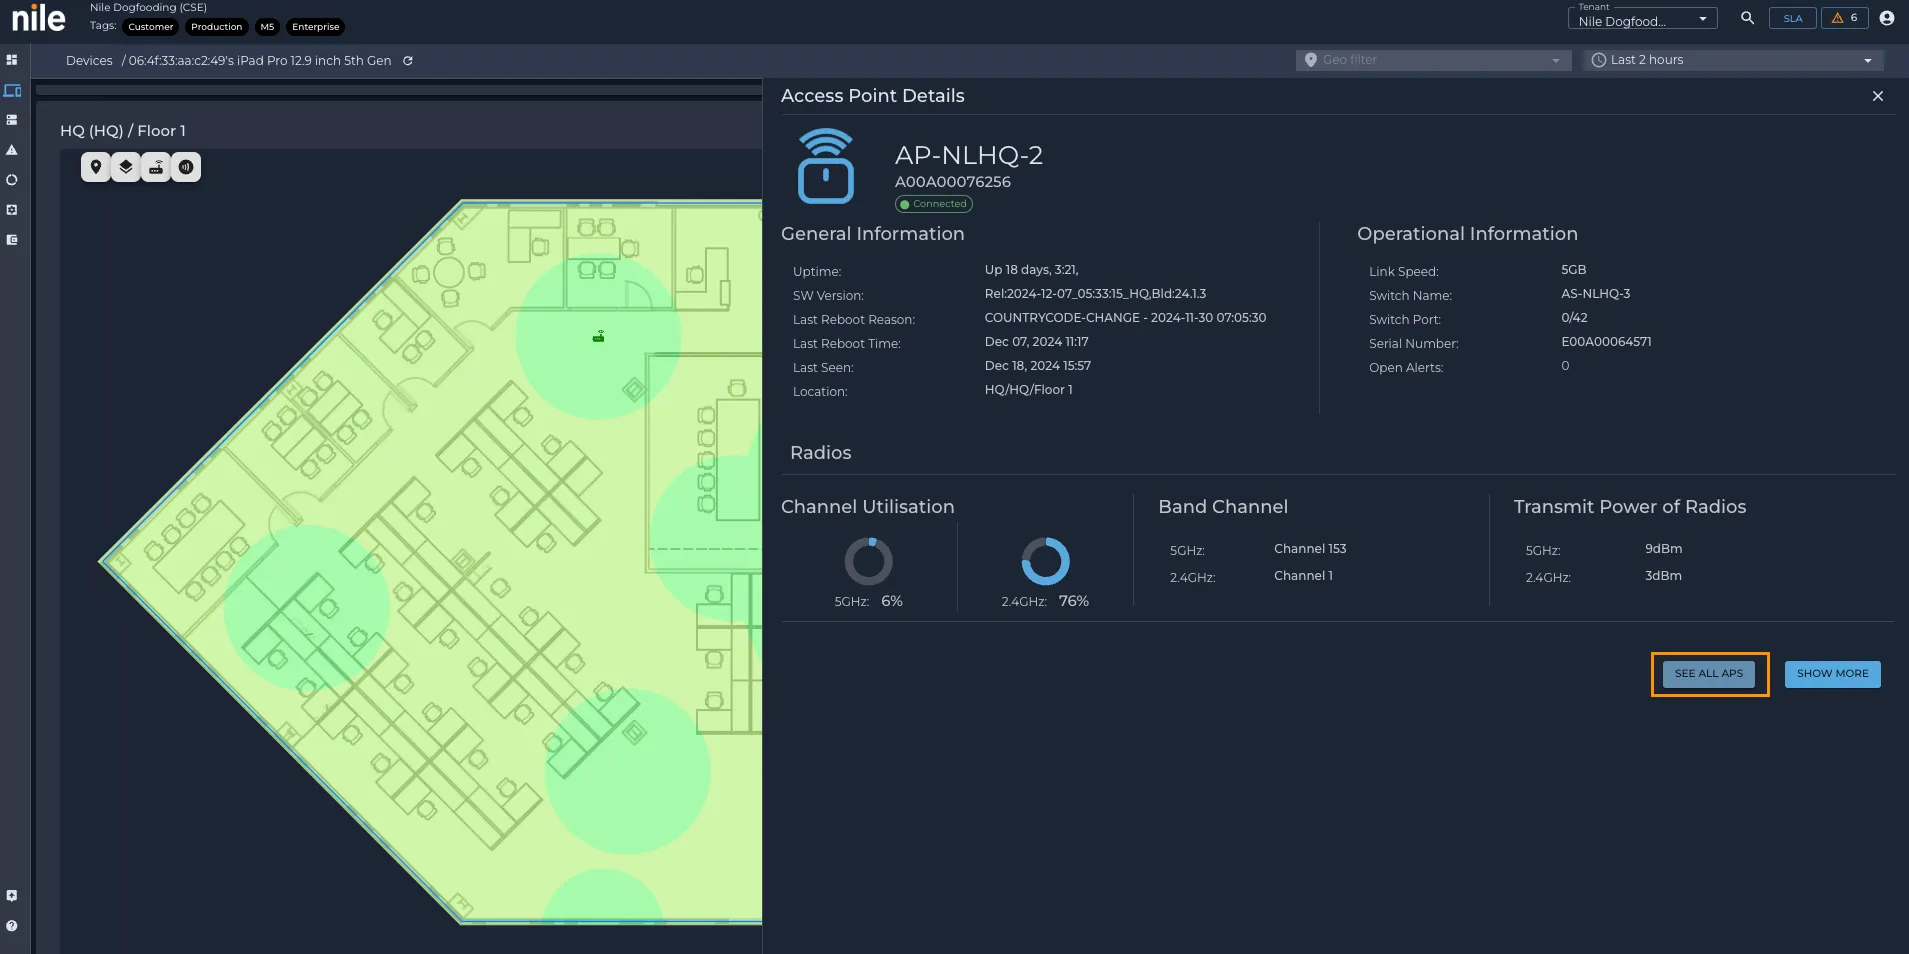
Task: Click serial number E00A00064571
Action: [1606, 342]
